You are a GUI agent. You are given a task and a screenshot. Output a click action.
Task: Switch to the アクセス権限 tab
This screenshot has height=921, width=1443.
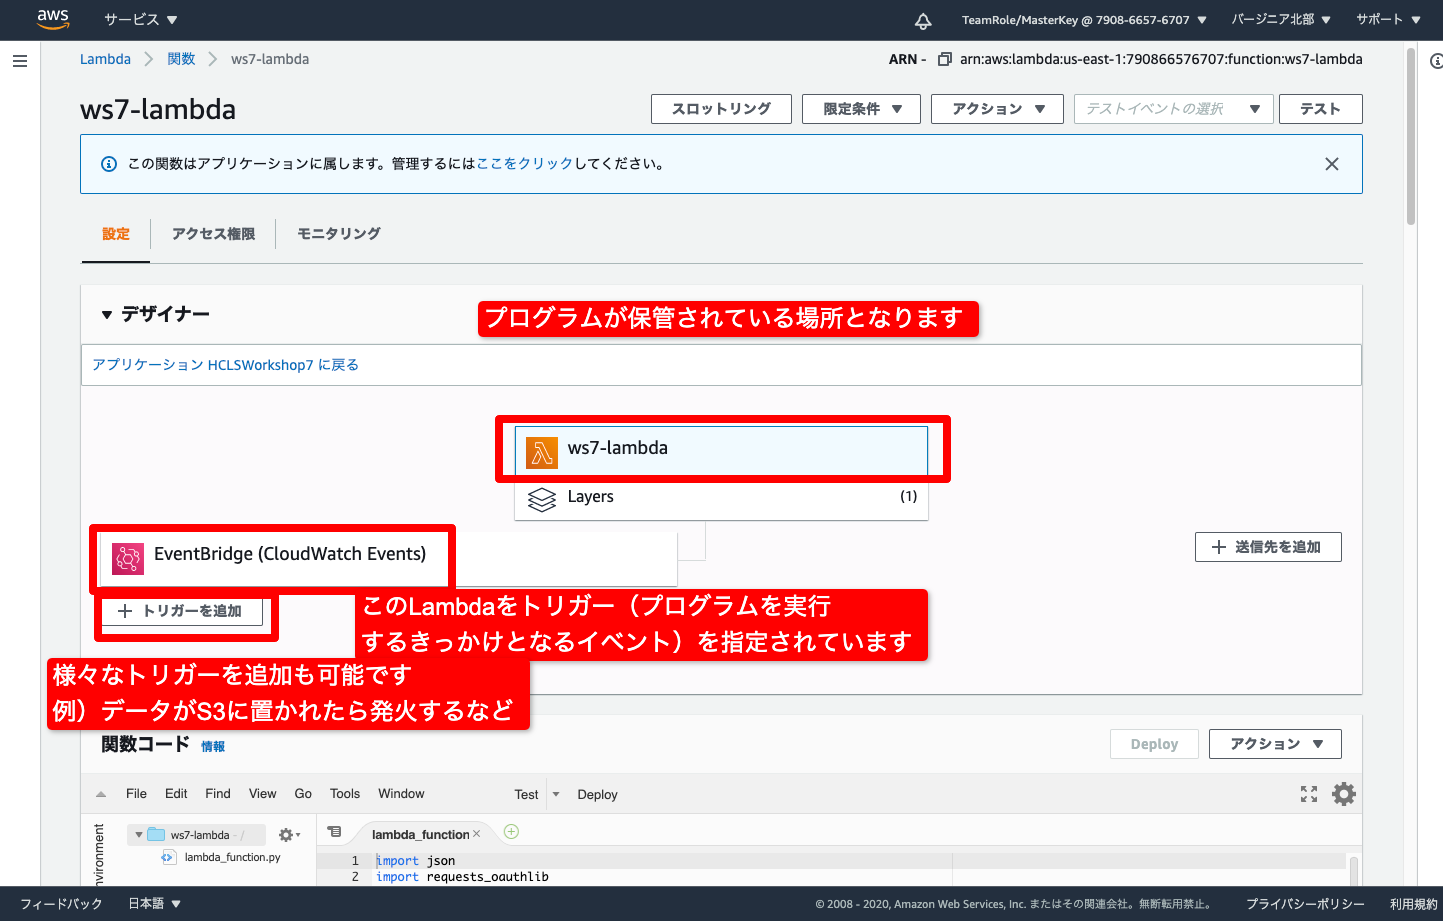click(x=213, y=234)
